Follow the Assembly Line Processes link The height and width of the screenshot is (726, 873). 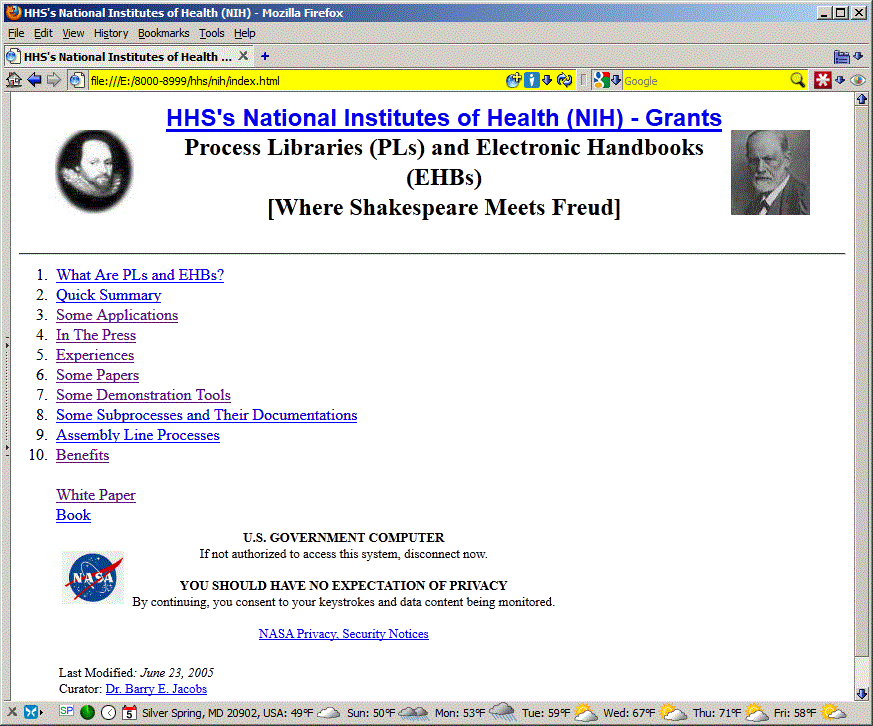pos(138,435)
